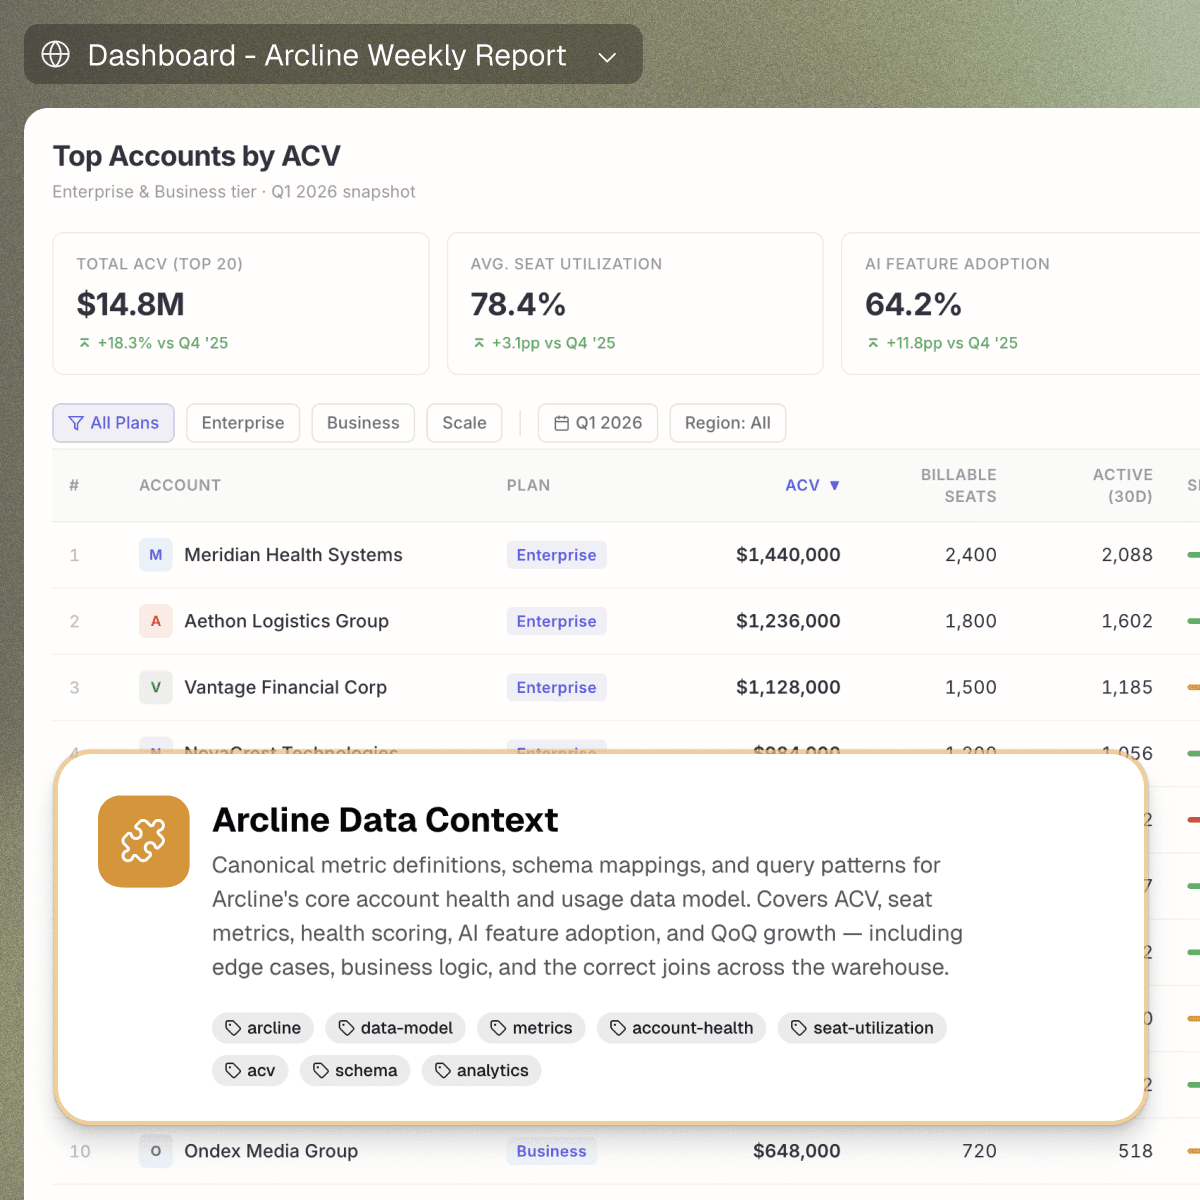This screenshot has height=1200, width=1200.
Task: Click the Meridian Health Systems 'M' avatar
Action: point(155,555)
